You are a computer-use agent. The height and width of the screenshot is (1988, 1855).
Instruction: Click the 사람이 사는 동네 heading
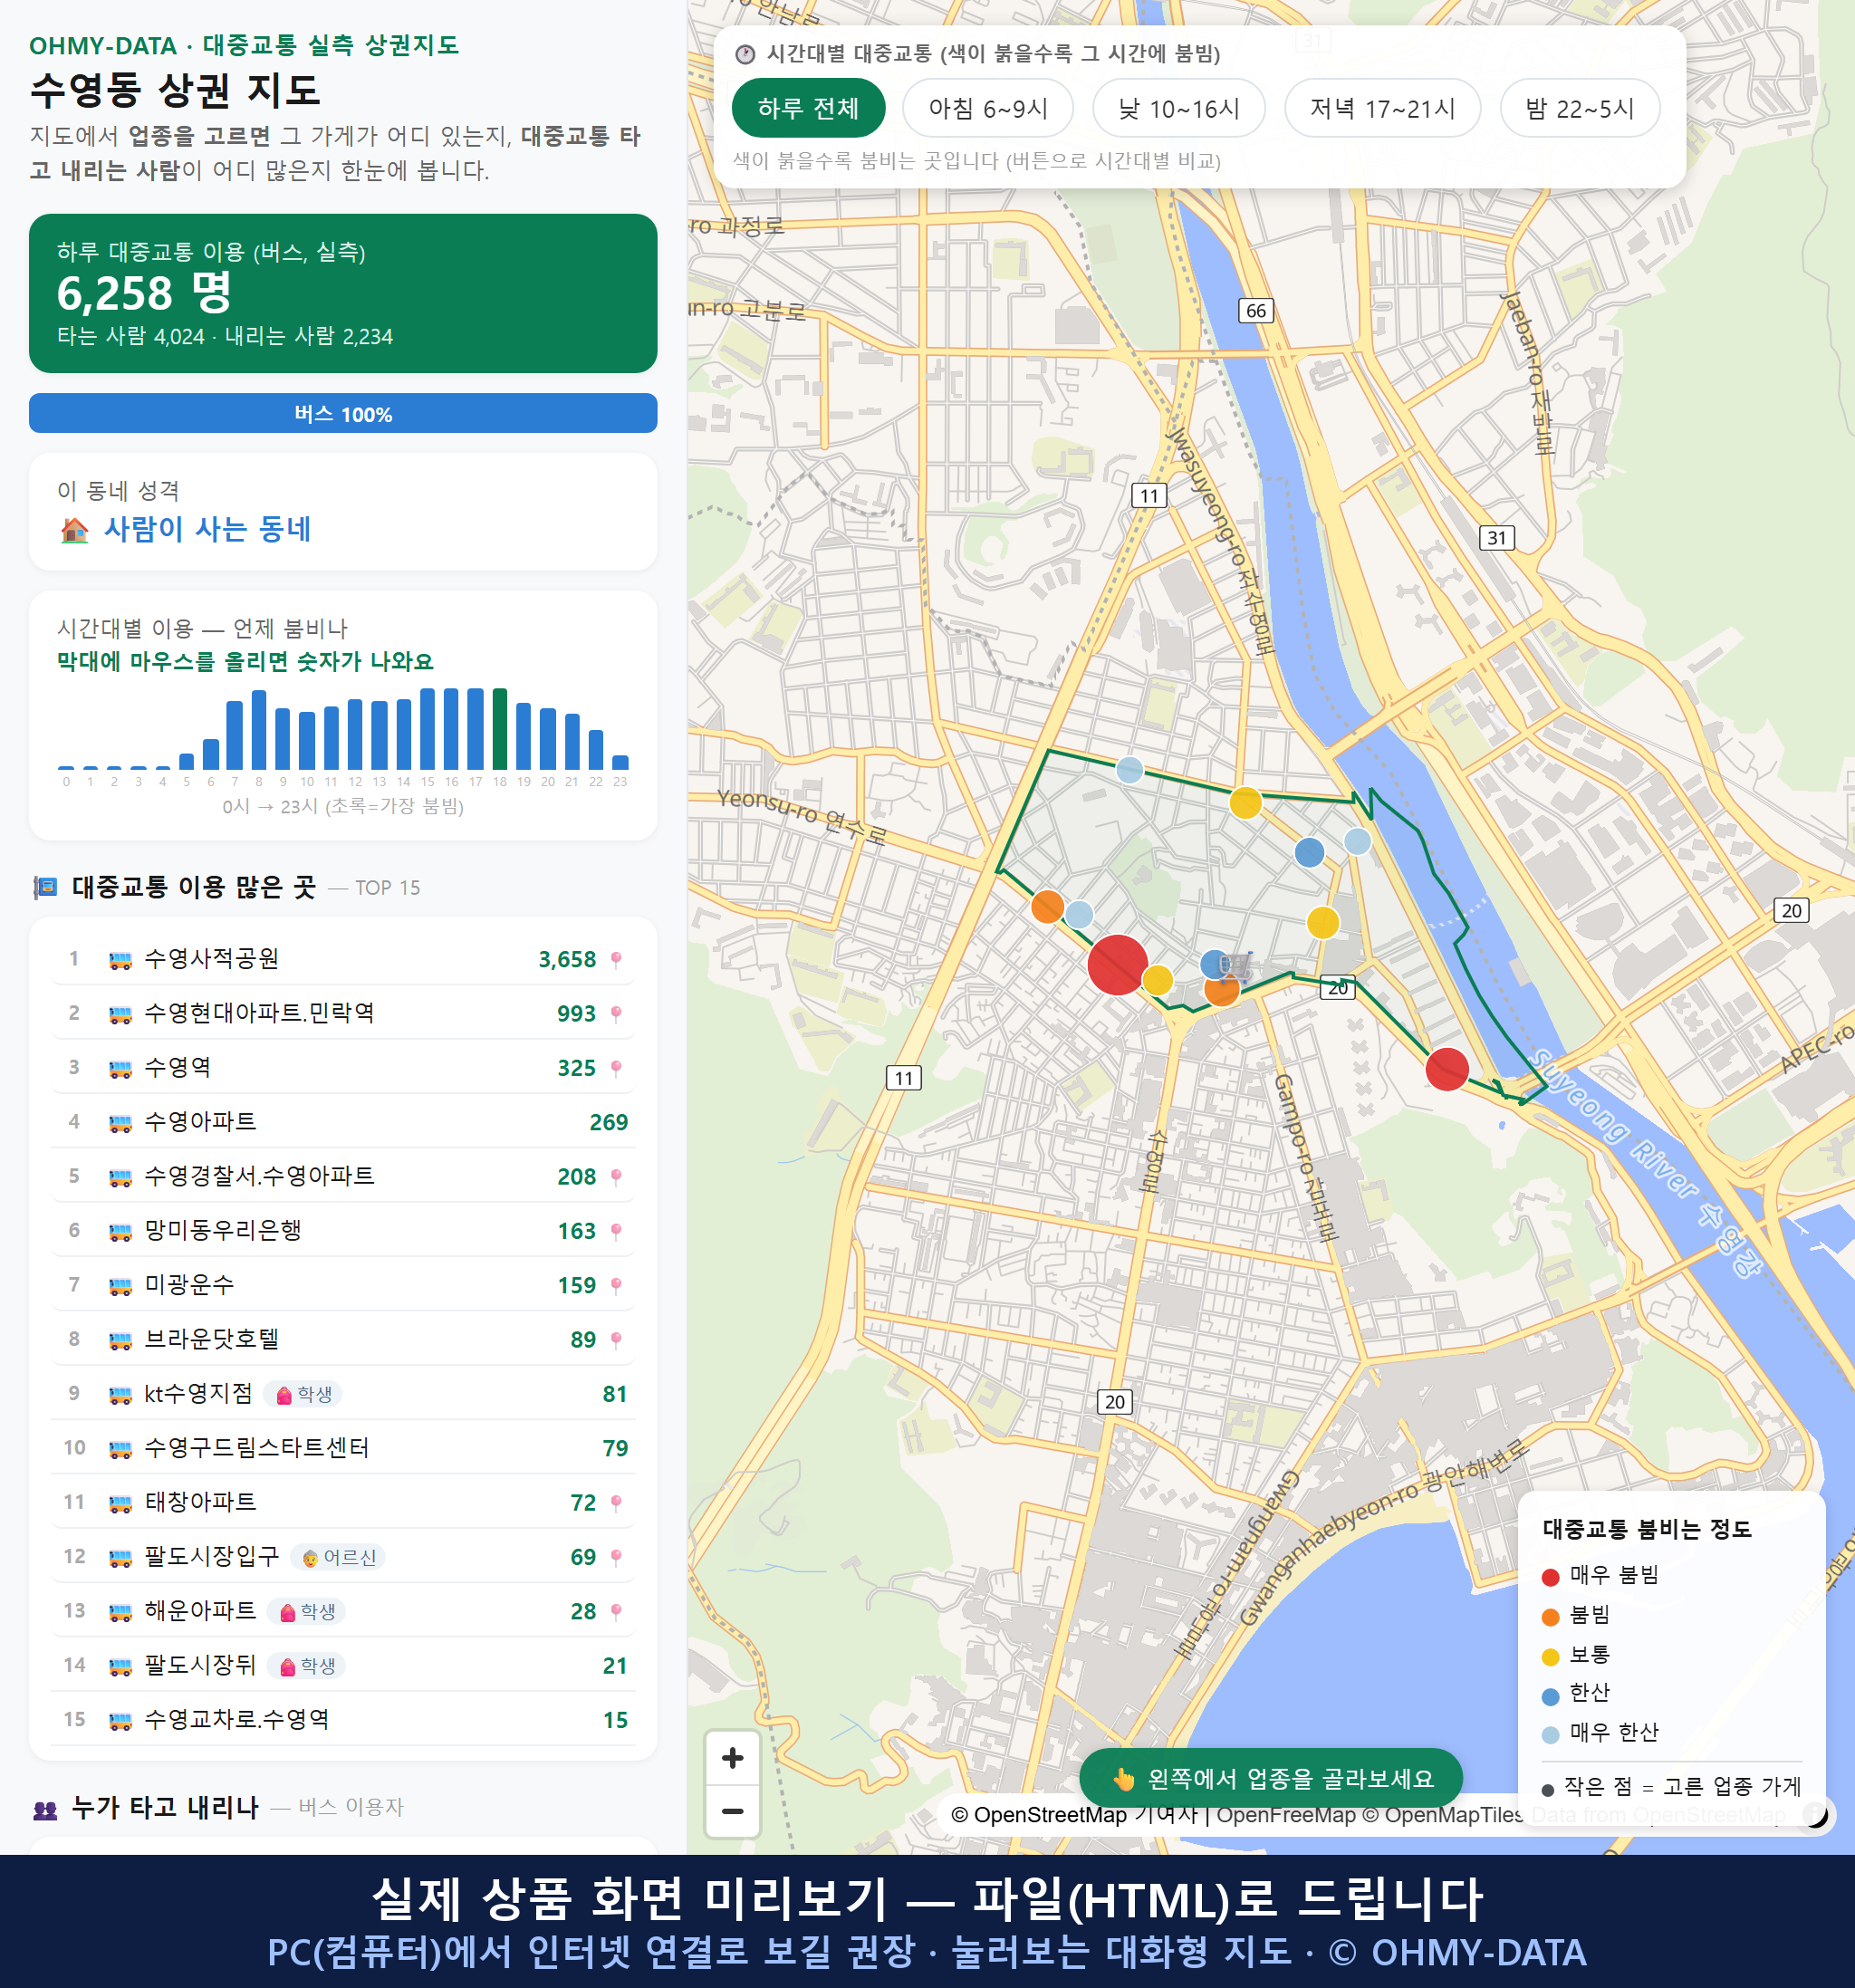click(x=208, y=529)
